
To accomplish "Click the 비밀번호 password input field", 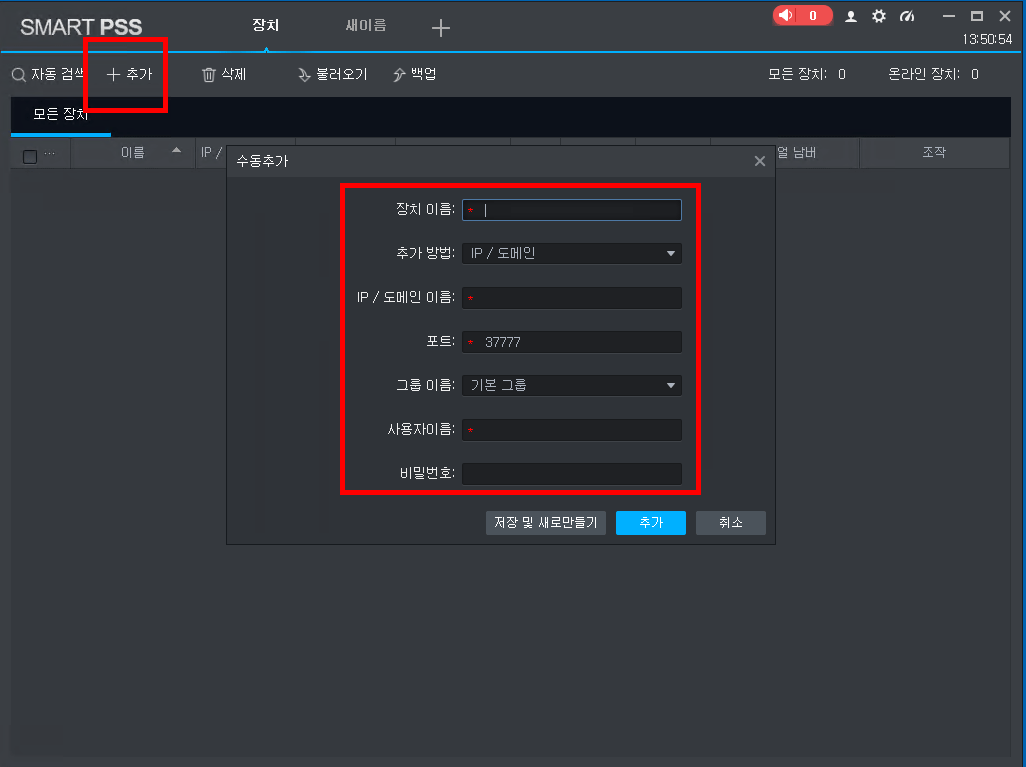I will click(571, 473).
